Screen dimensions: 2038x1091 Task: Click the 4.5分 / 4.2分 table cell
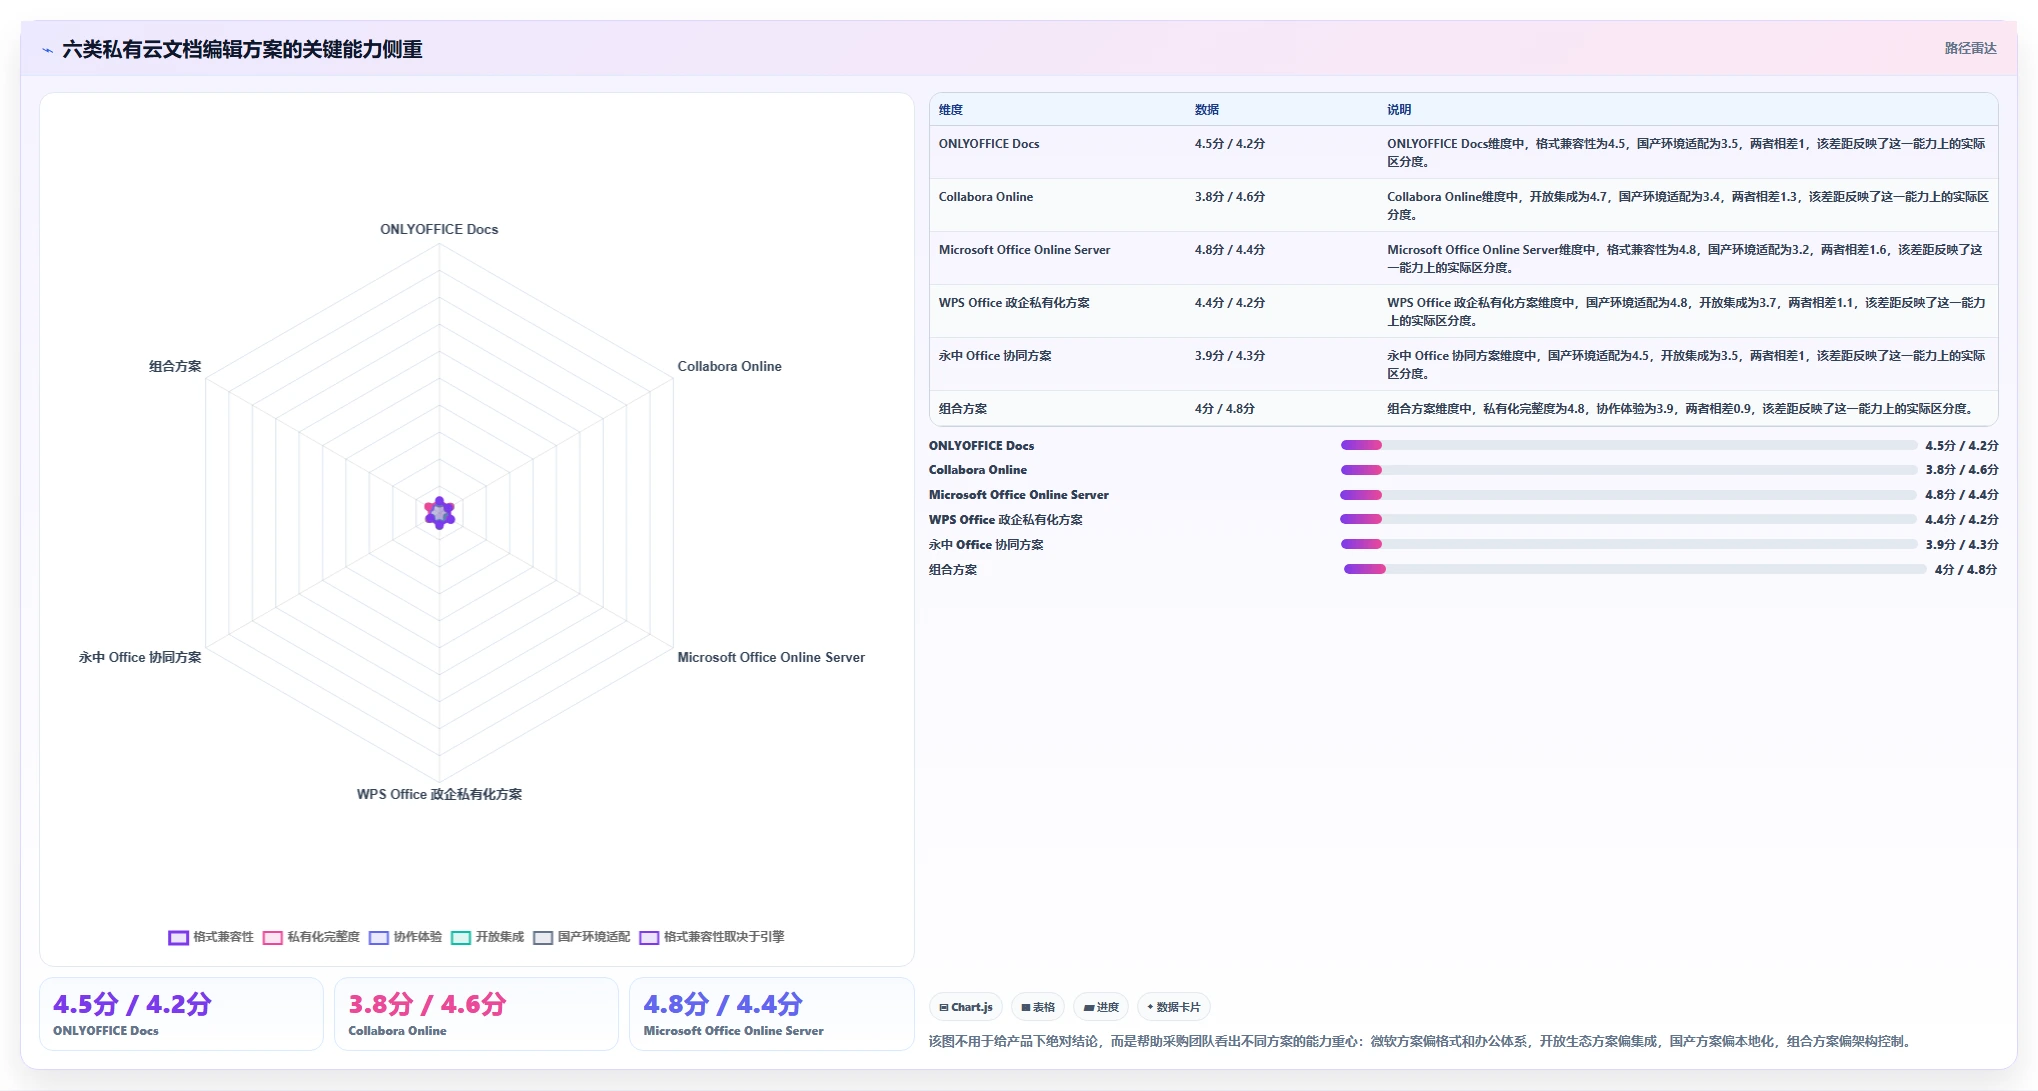(1230, 144)
